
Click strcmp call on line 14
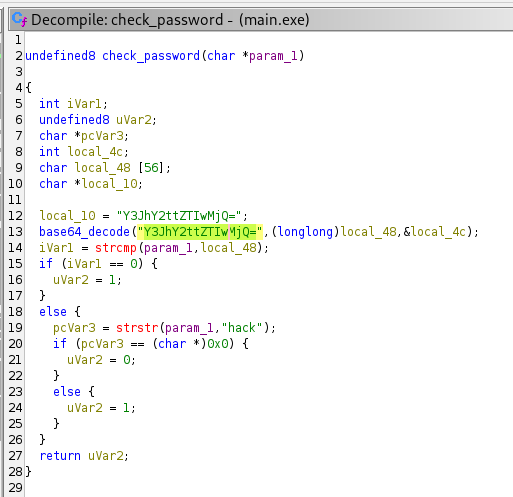[x=116, y=248]
